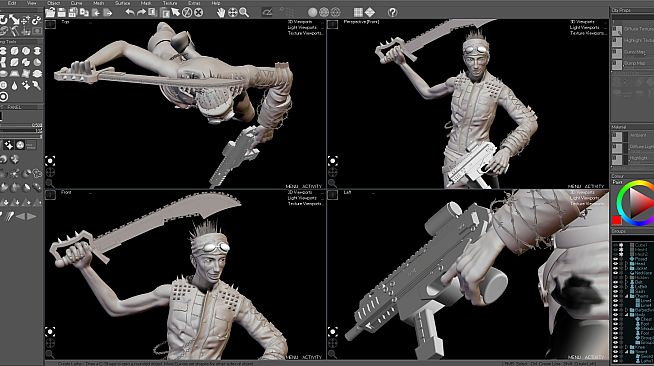Click the target icon in Top viewport
The image size is (654, 366).
(x=50, y=160)
